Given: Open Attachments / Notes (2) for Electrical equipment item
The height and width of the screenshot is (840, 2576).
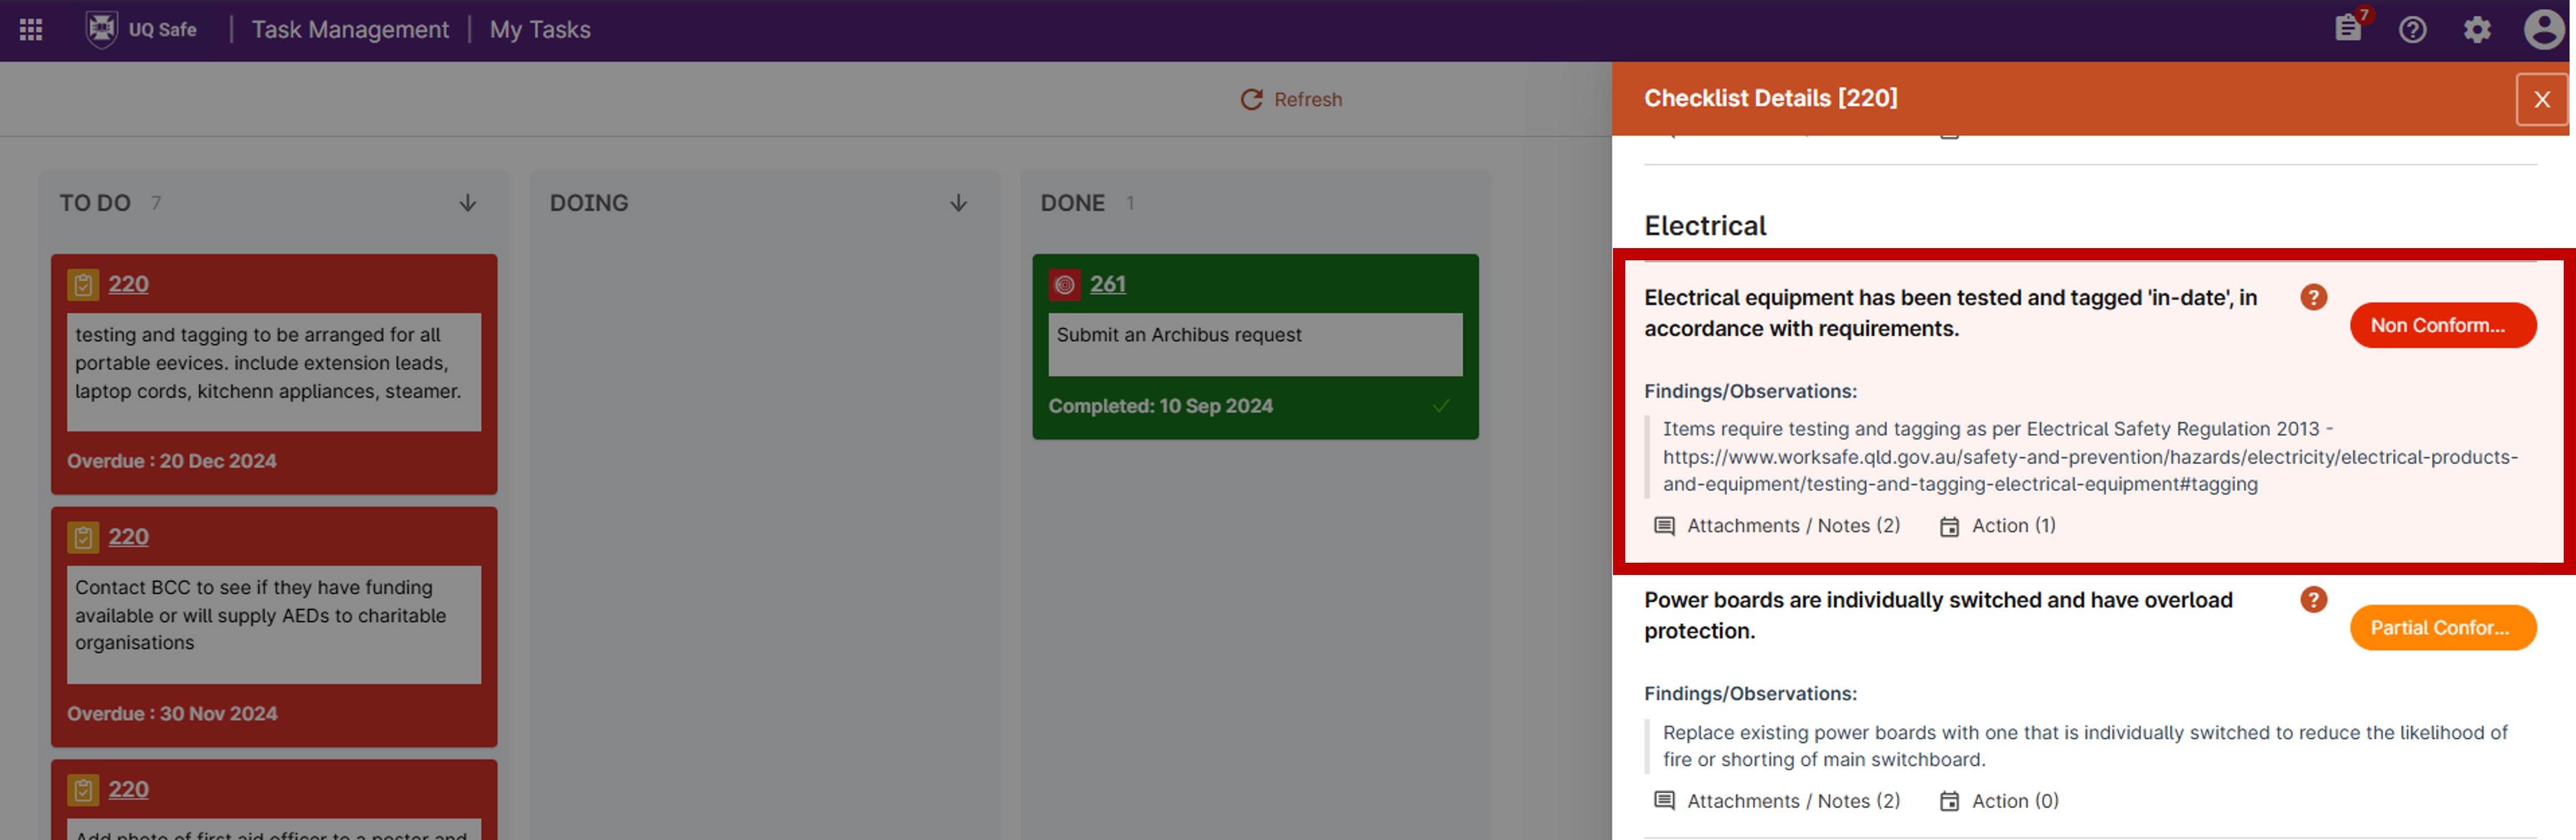Looking at the screenshot, I should pyautogui.click(x=1777, y=526).
